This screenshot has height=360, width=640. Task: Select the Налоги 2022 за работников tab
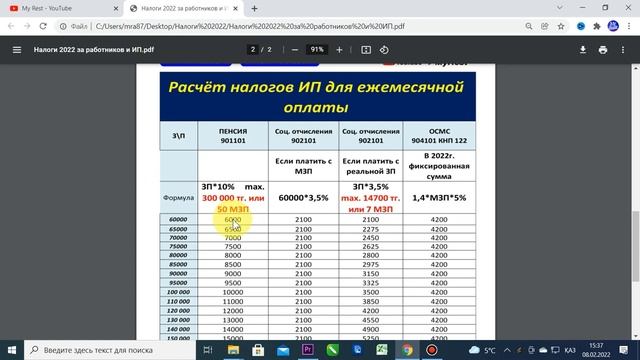[184, 8]
